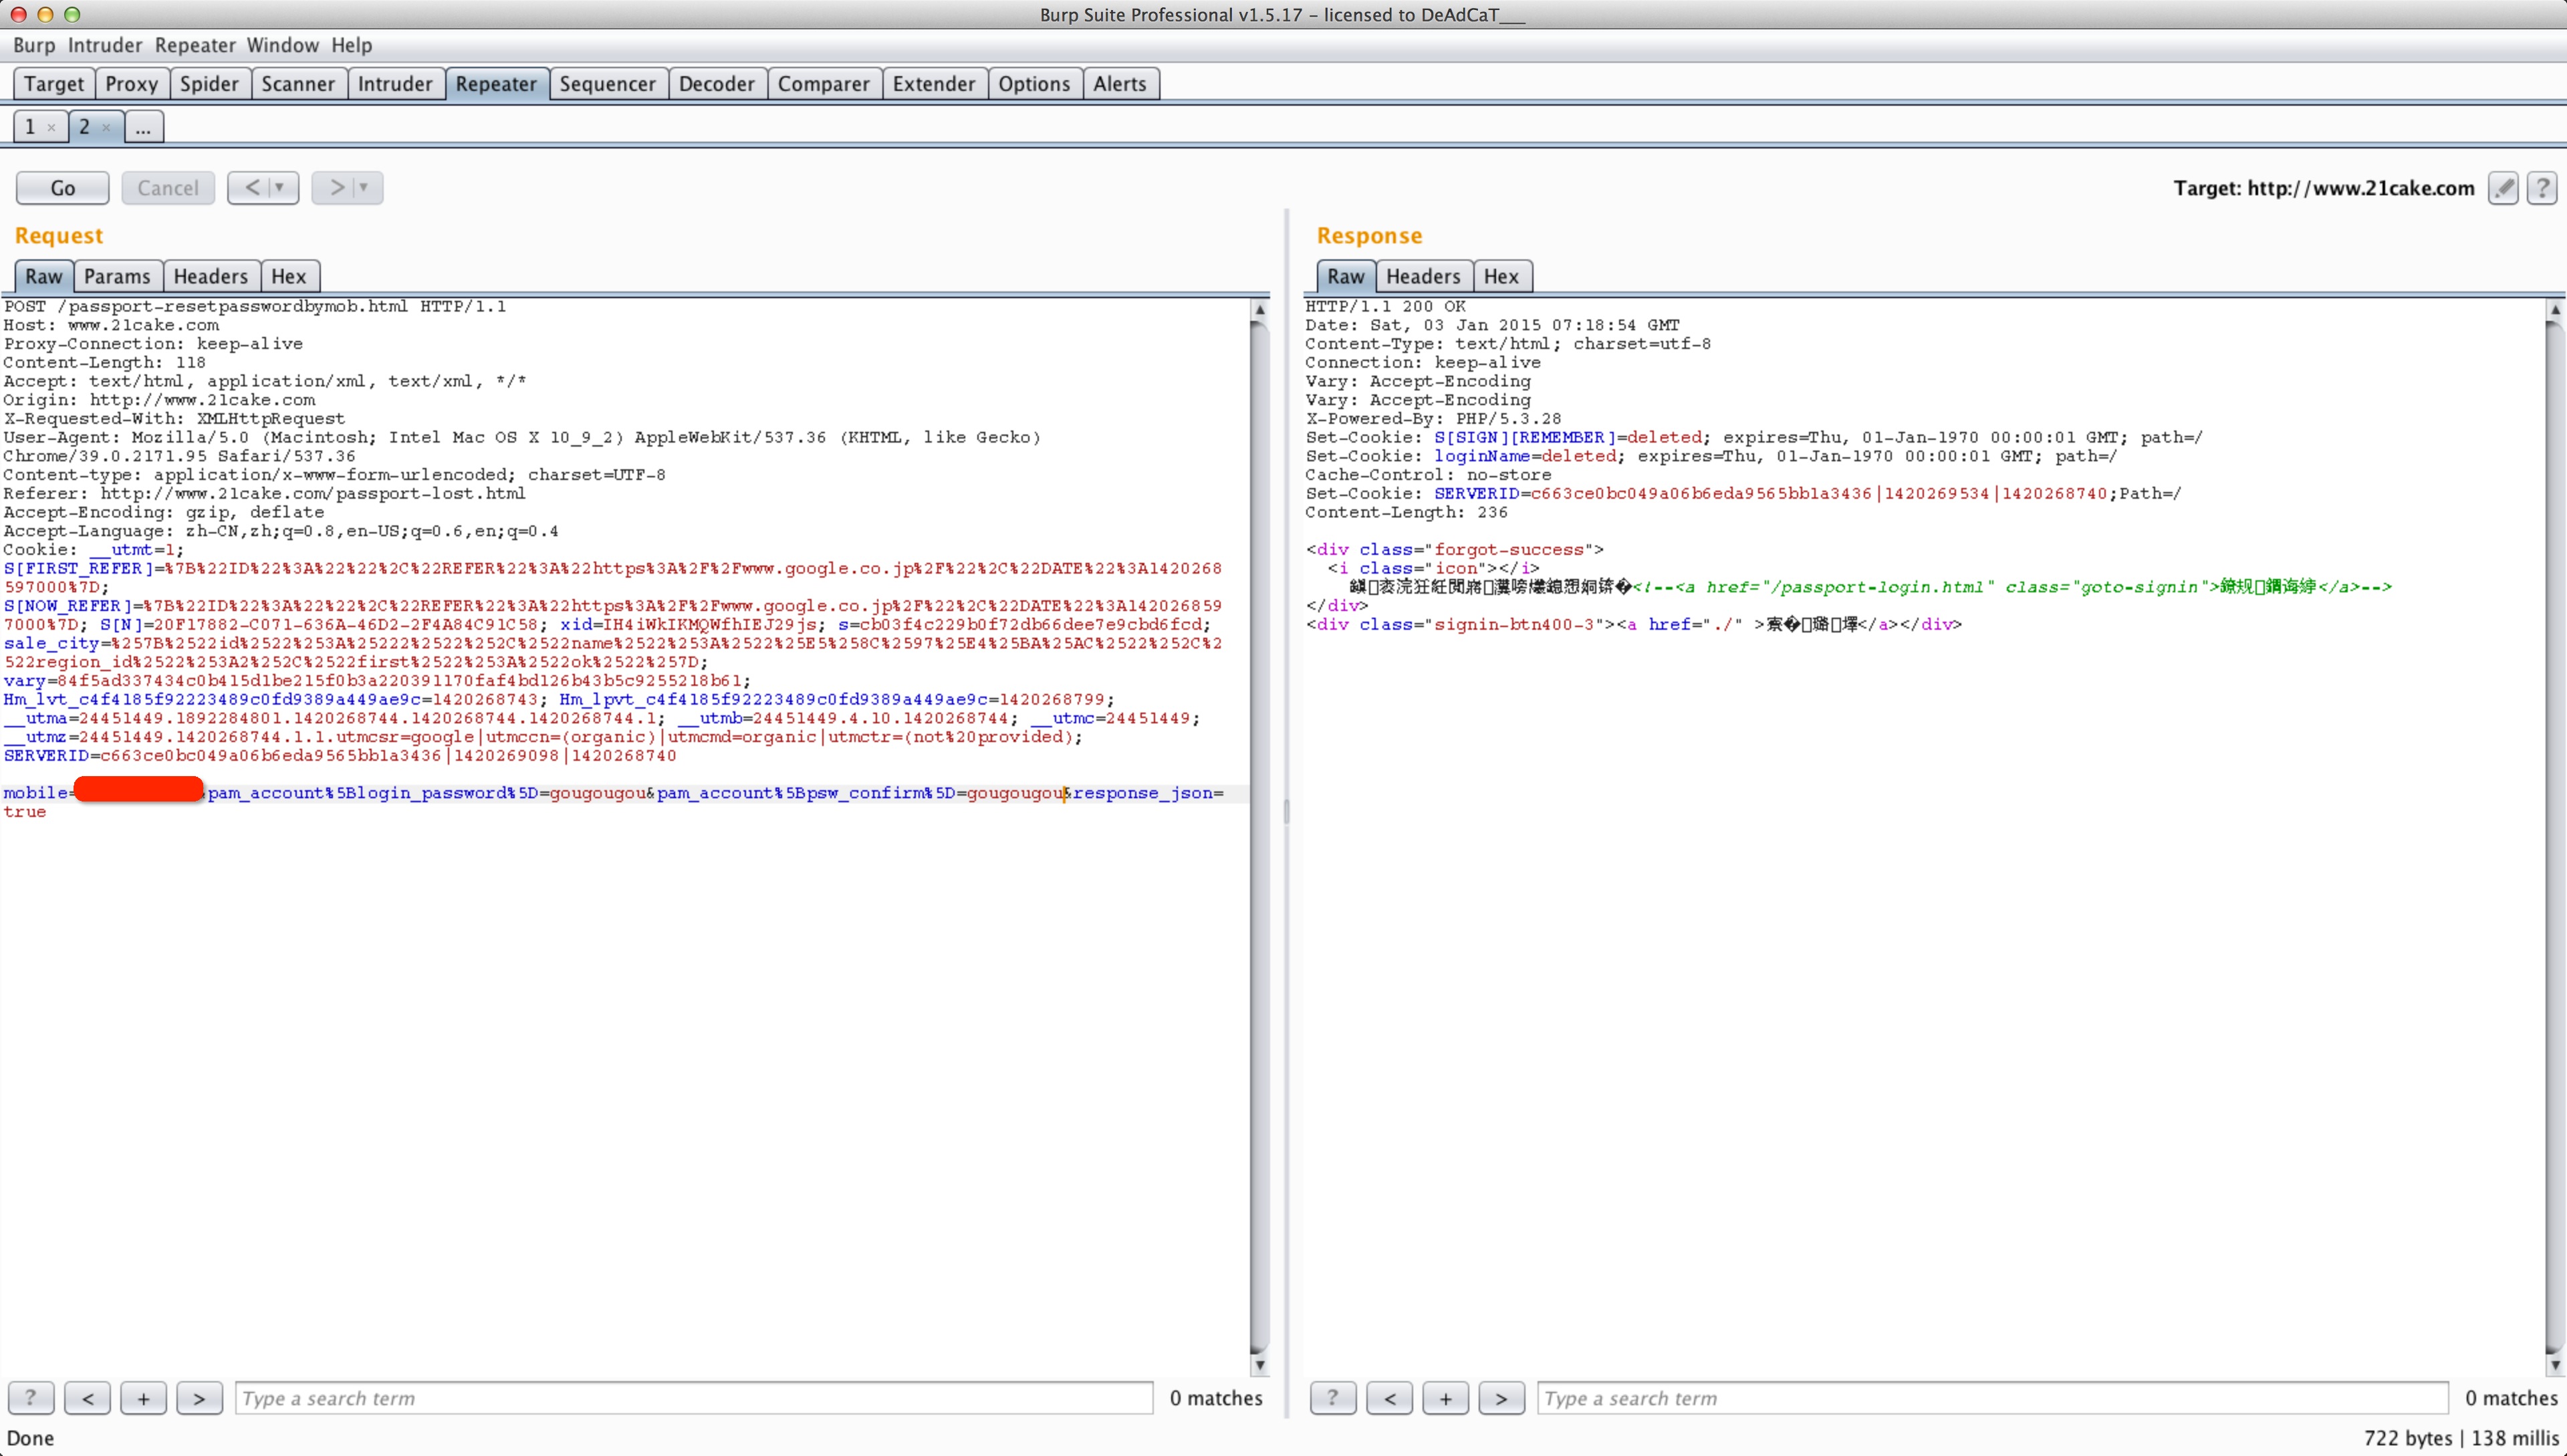Open the Help menu
Viewport: 2567px width, 1456px height.
[x=352, y=45]
